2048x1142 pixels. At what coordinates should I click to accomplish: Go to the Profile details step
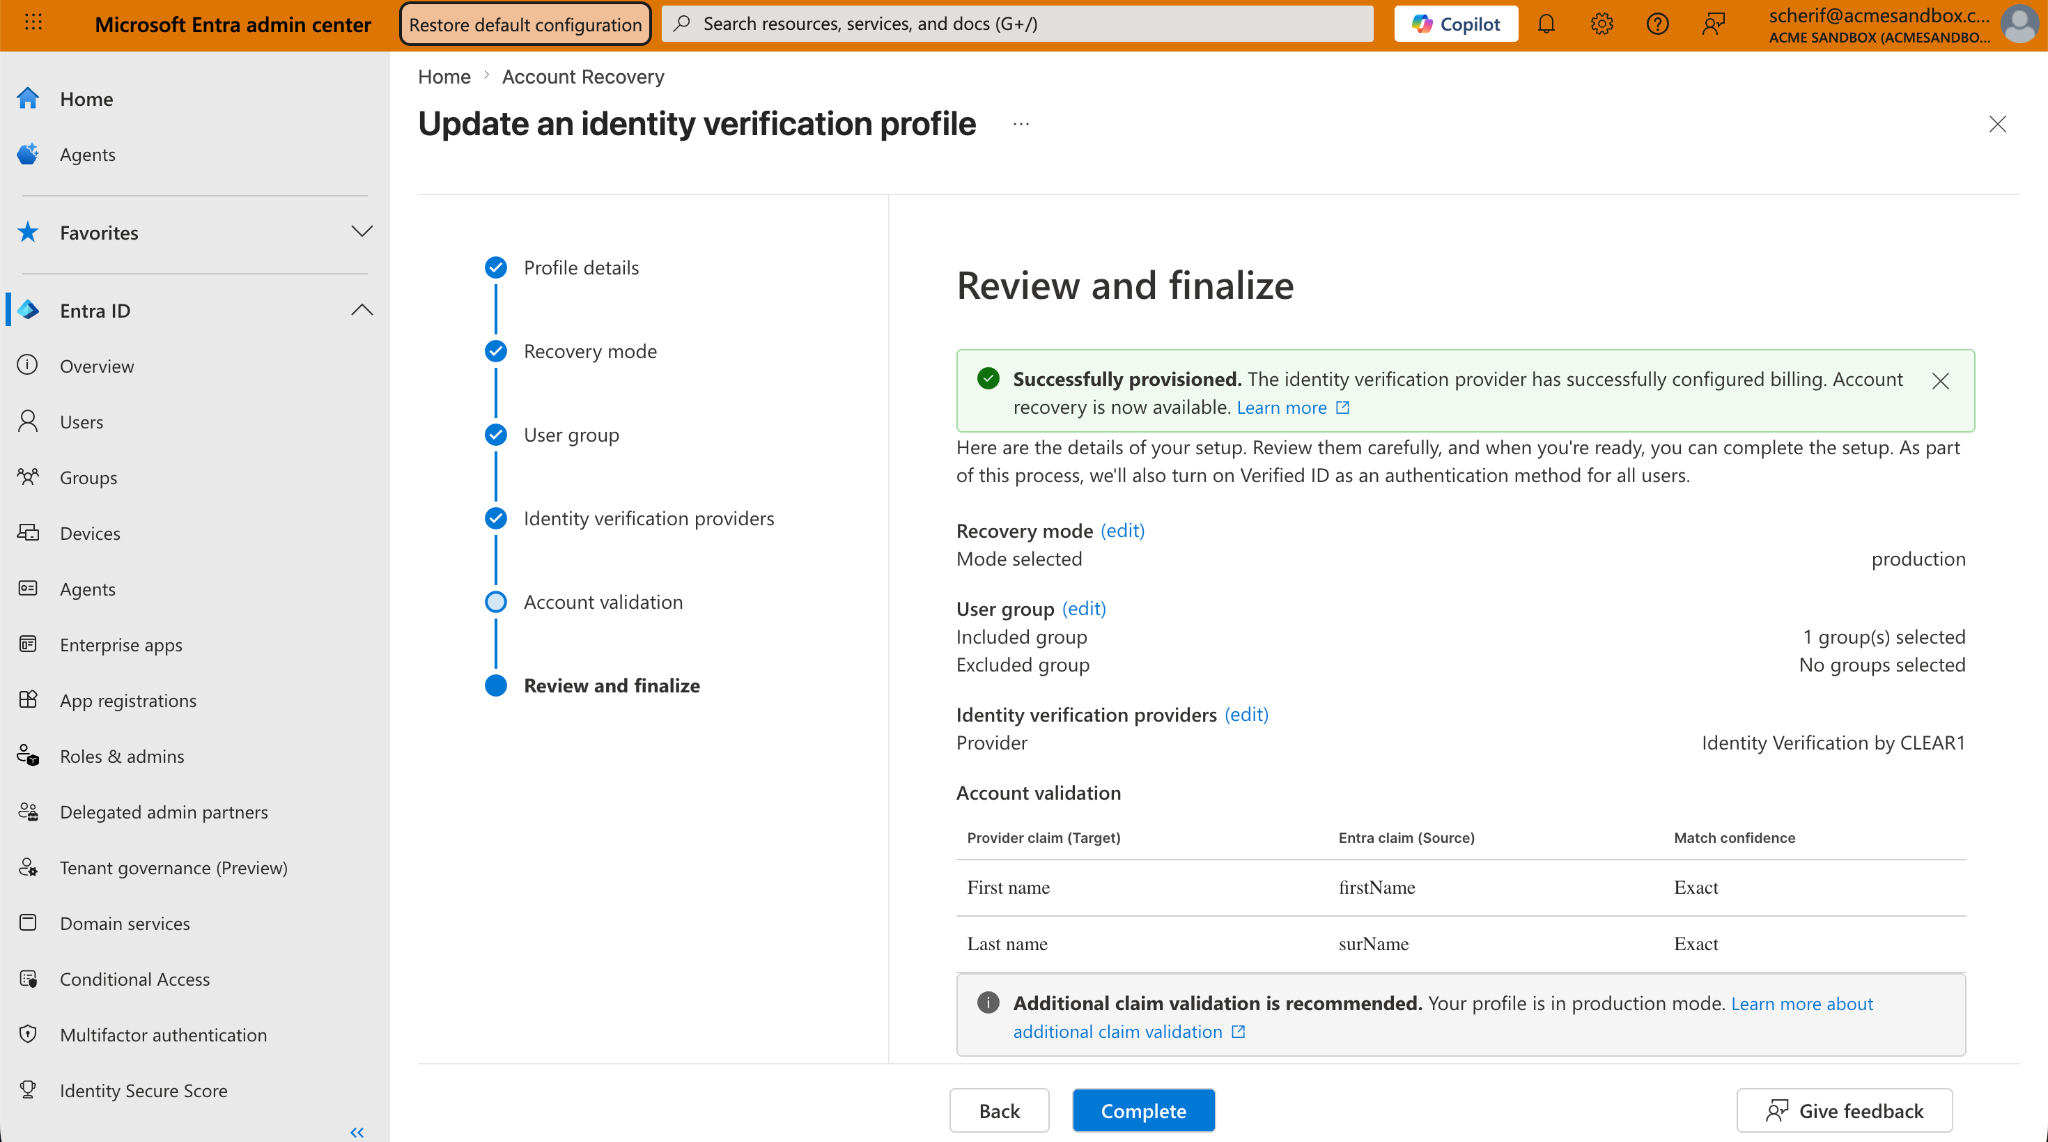[581, 268]
